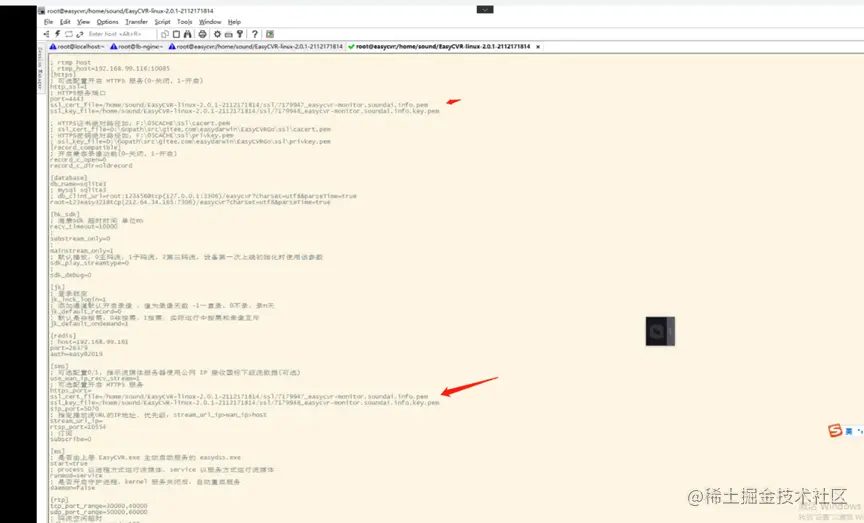Click the substream_only=0 line
The height and width of the screenshot is (523, 864).
click(80, 239)
